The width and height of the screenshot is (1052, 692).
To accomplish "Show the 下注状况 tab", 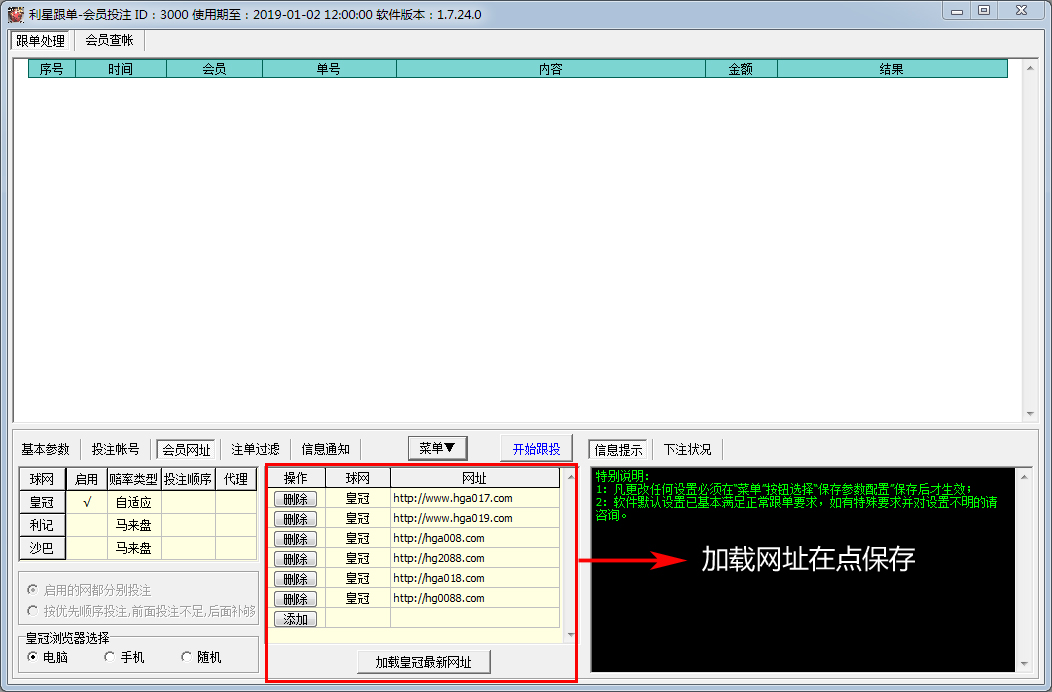I will [688, 449].
